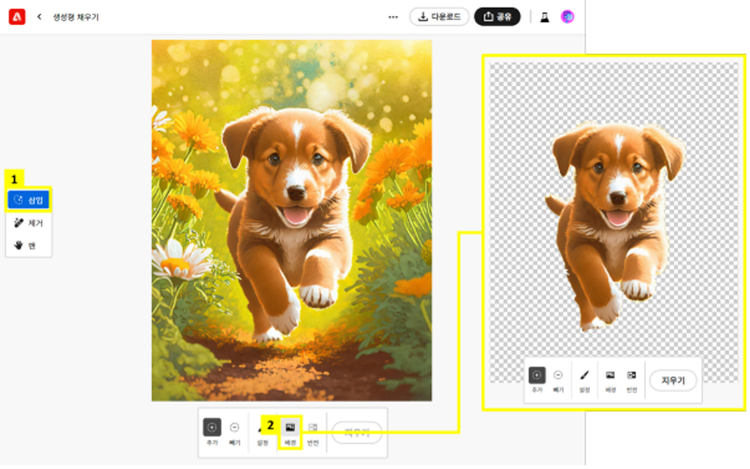Viewport: 750px width, 469px height.
Task: Select 추가 add mode in main toolbar
Action: 212,432
